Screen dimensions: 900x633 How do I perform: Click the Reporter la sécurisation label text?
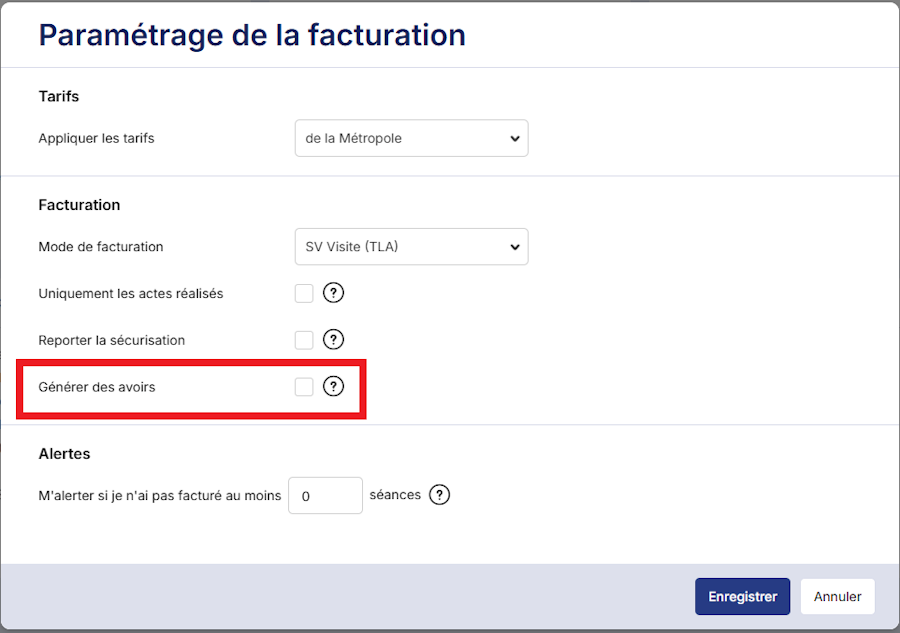coord(111,340)
